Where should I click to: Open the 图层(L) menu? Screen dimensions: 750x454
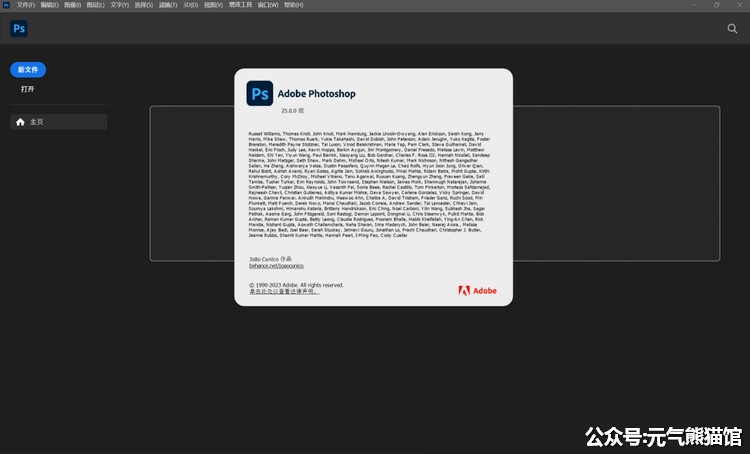(96, 5)
